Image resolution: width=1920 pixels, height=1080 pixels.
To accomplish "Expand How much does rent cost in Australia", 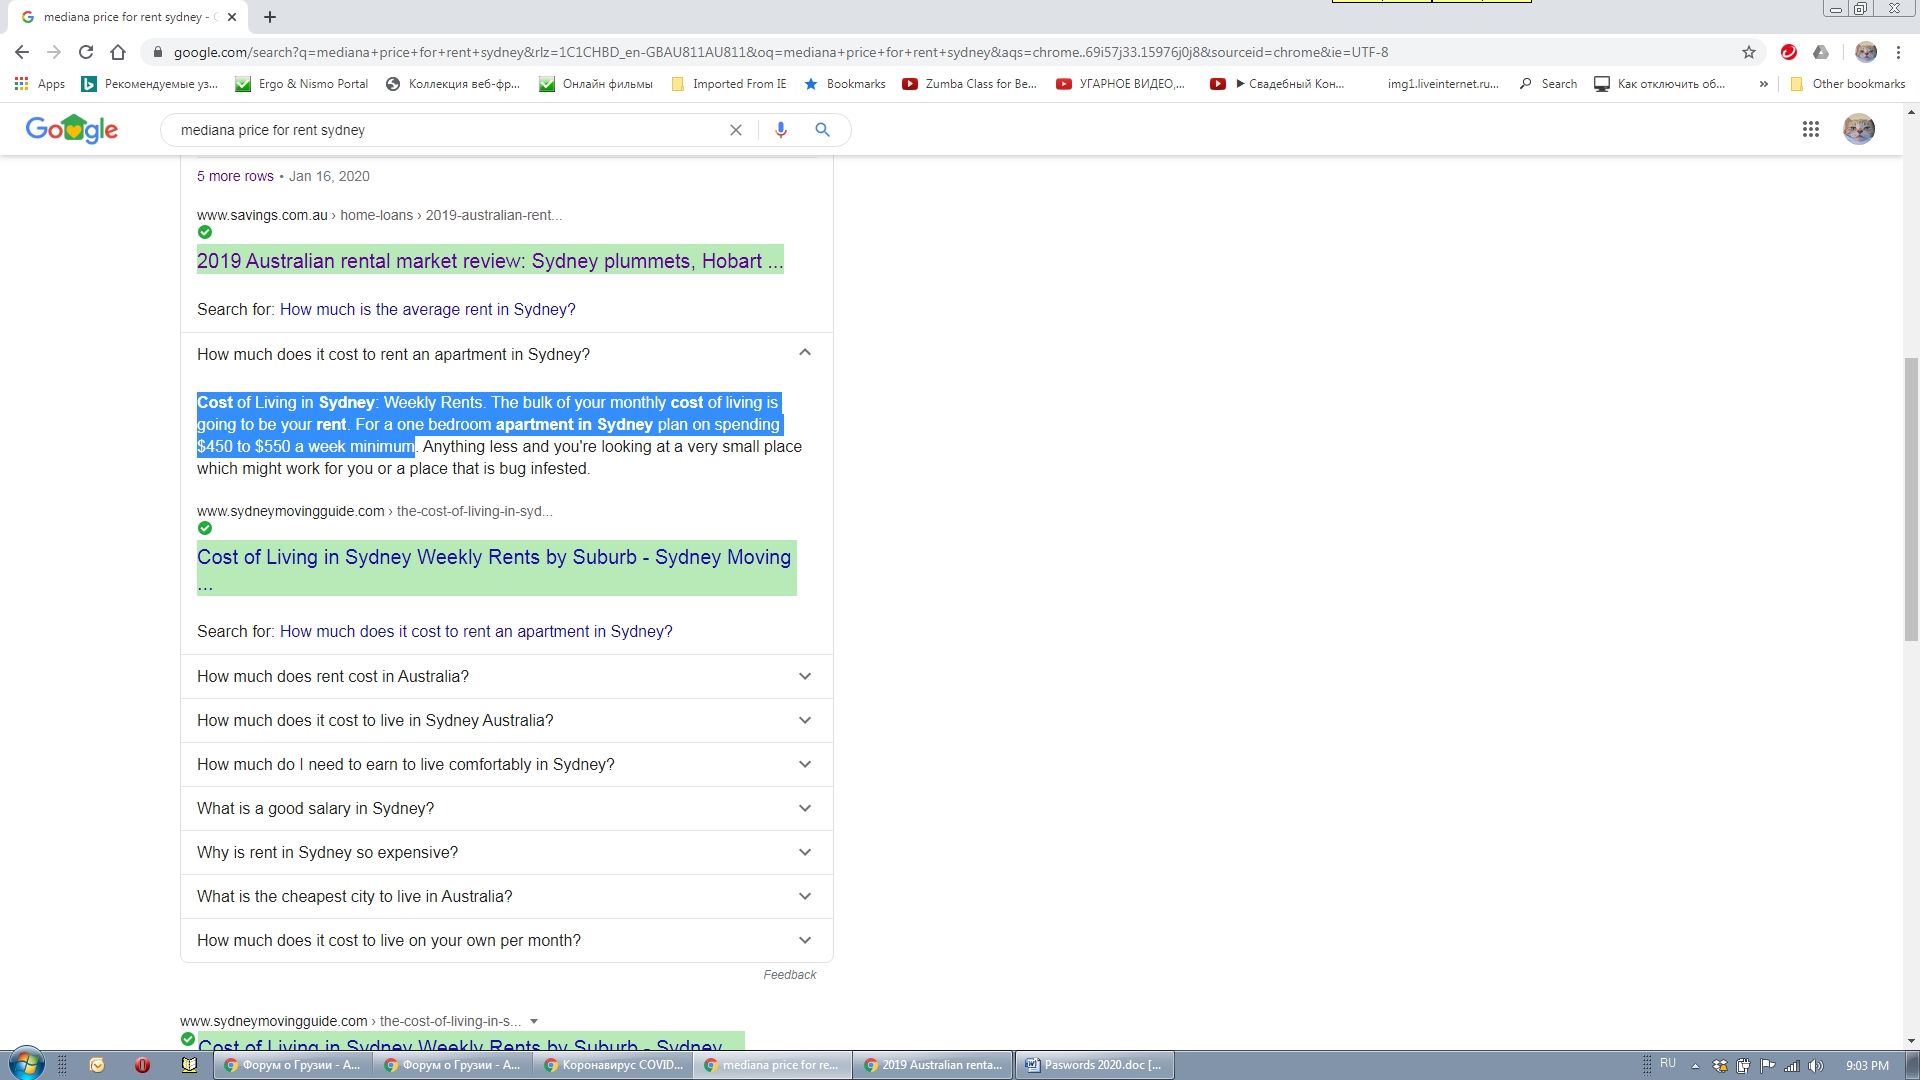I will point(506,677).
